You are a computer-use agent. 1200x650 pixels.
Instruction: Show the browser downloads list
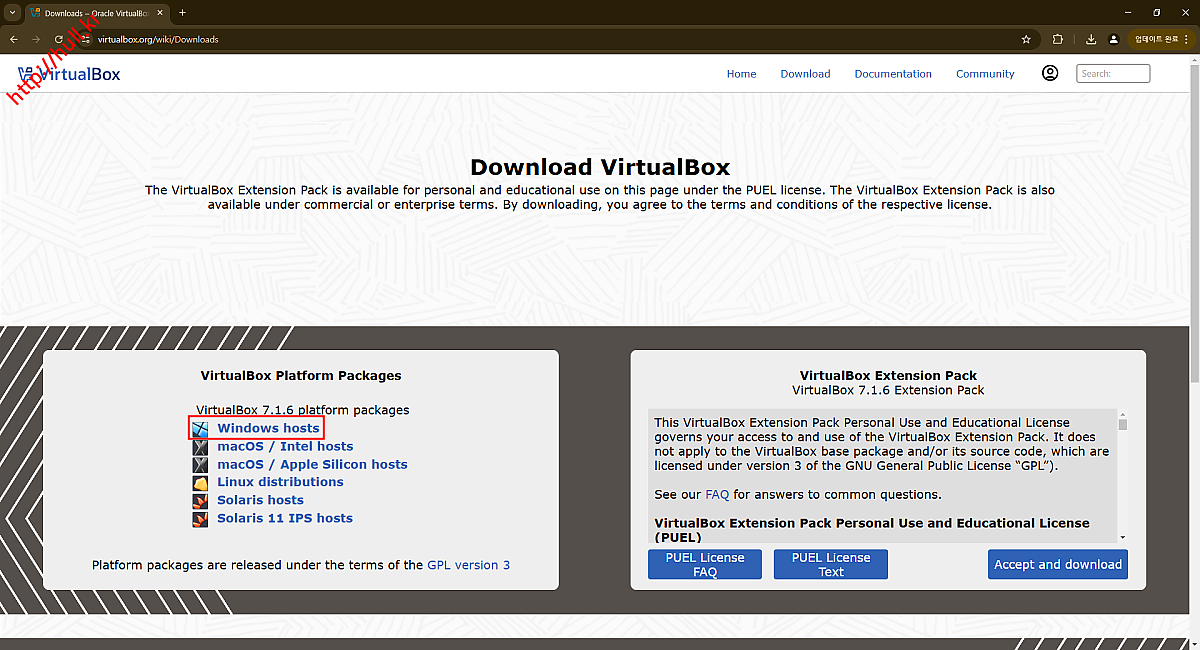pyautogui.click(x=1091, y=40)
